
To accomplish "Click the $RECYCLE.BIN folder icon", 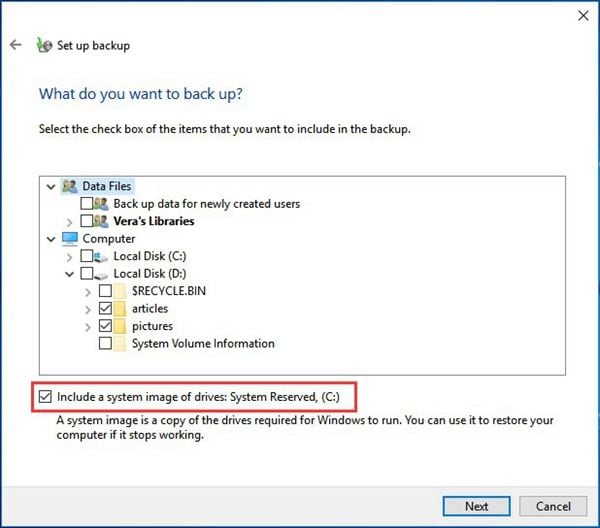I will [x=120, y=291].
